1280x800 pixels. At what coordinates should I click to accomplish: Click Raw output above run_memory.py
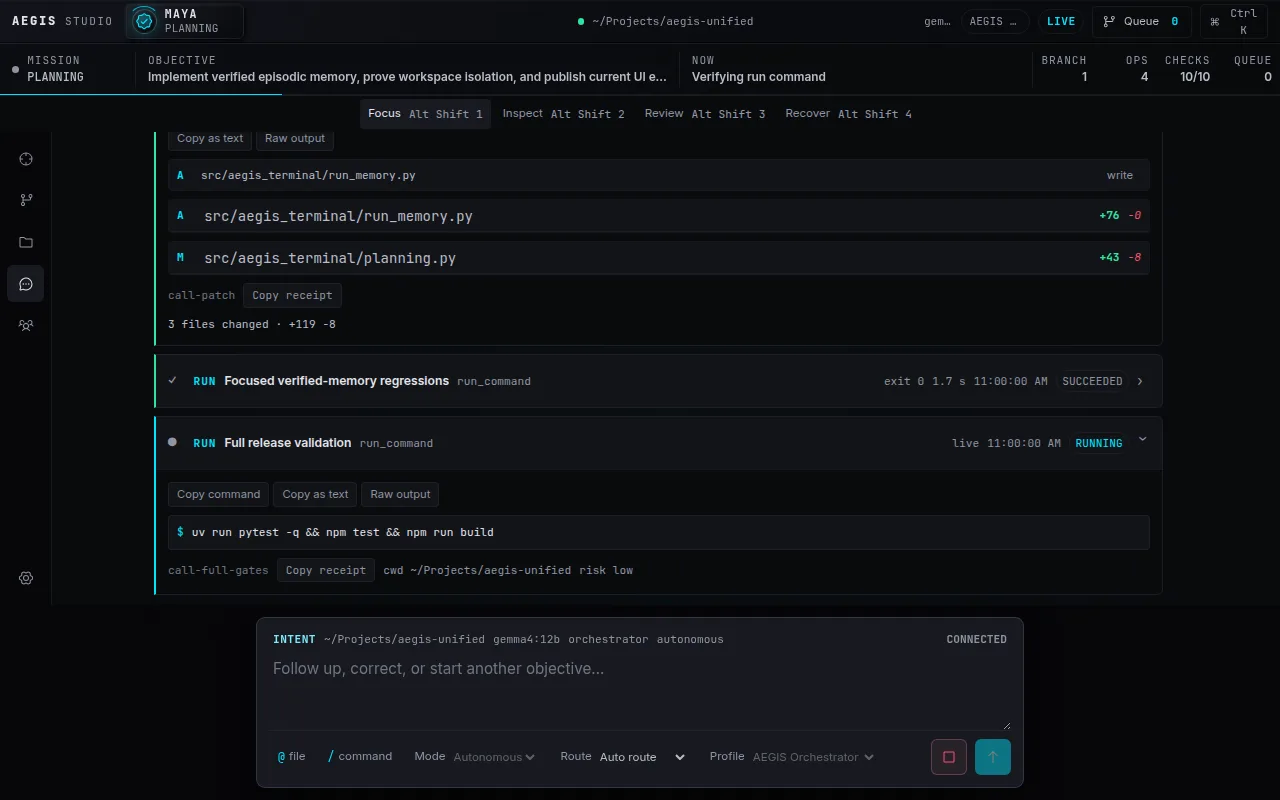tap(295, 138)
